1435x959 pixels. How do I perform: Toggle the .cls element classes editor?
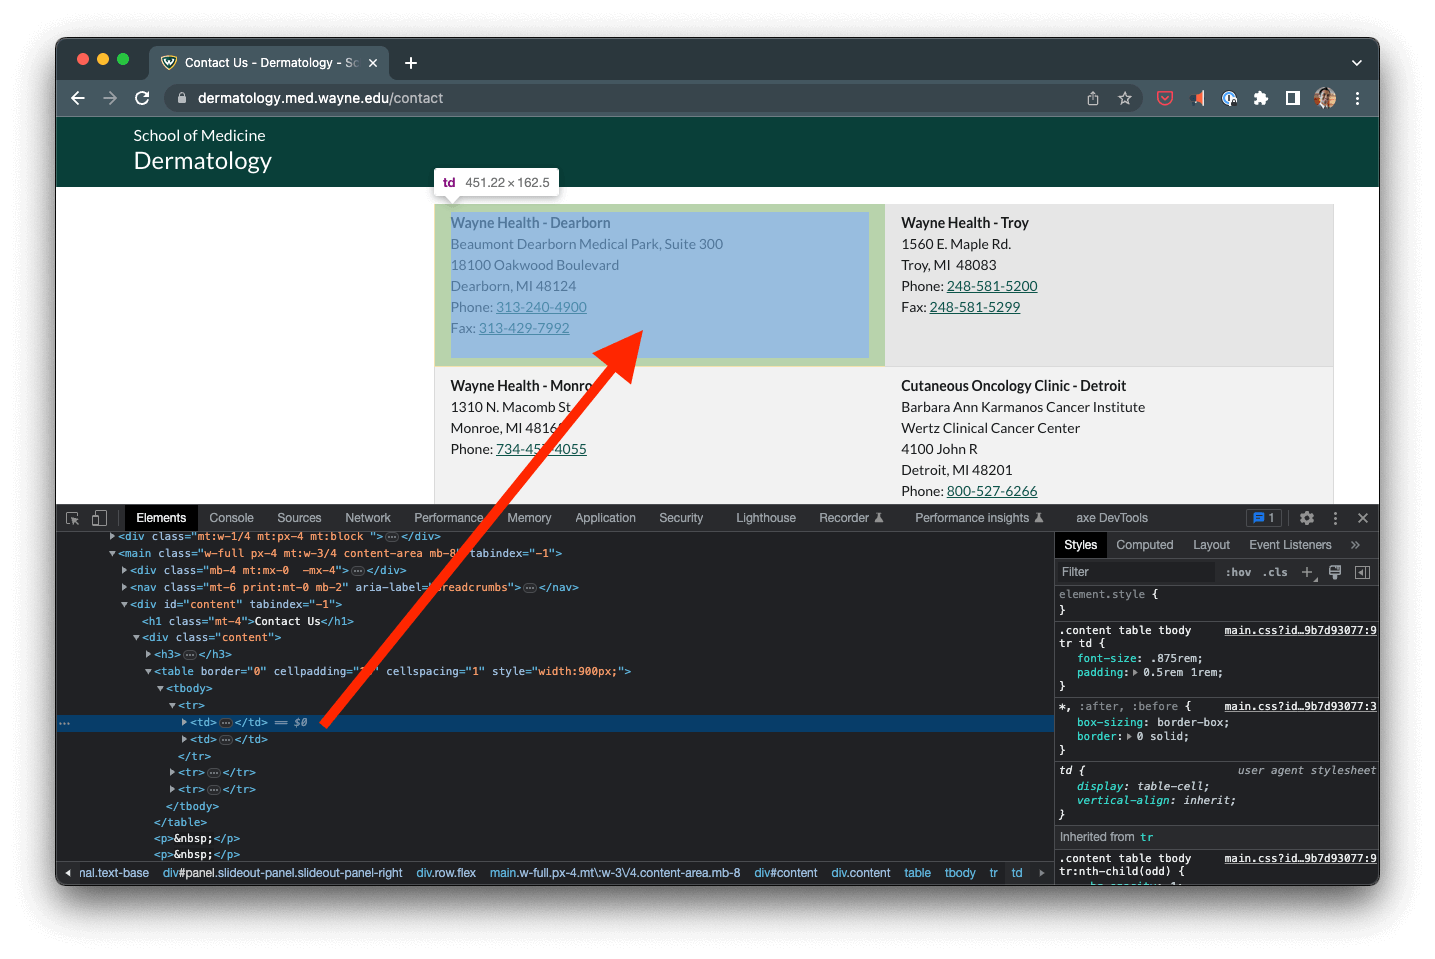click(x=1275, y=572)
